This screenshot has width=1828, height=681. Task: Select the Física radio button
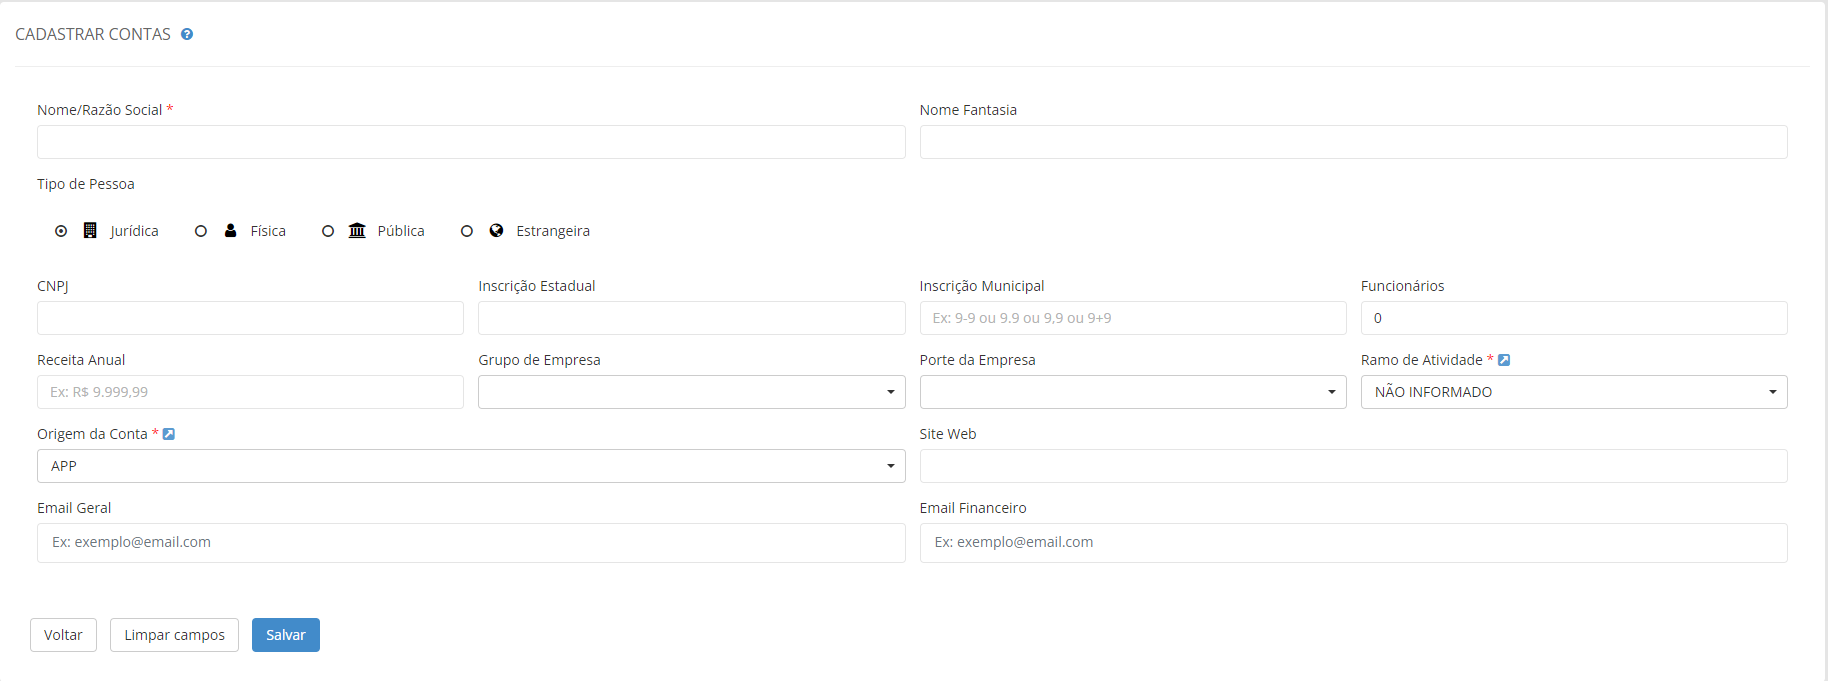(201, 231)
